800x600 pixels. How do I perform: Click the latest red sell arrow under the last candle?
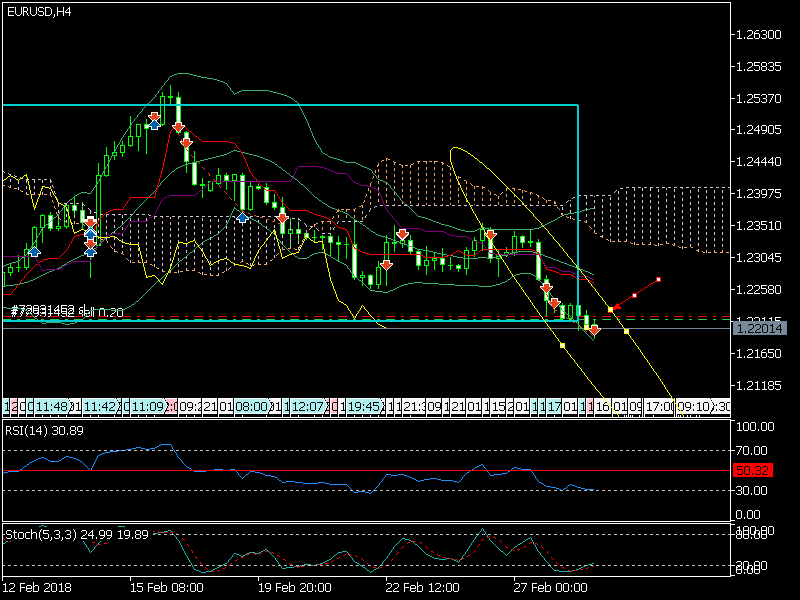point(594,330)
